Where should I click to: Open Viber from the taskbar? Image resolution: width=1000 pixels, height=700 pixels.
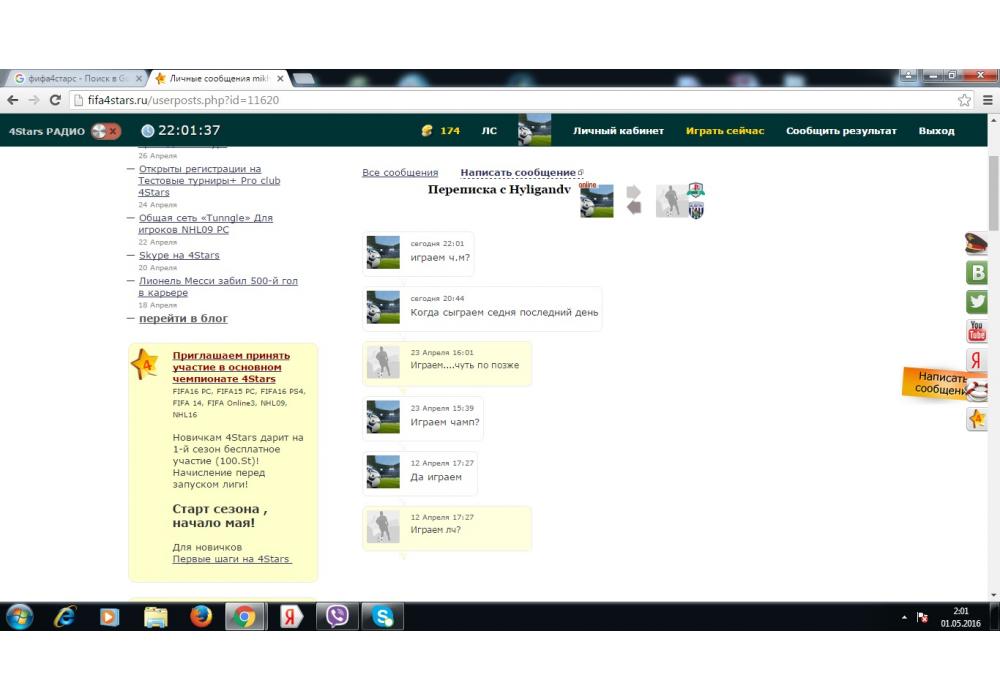[x=337, y=617]
